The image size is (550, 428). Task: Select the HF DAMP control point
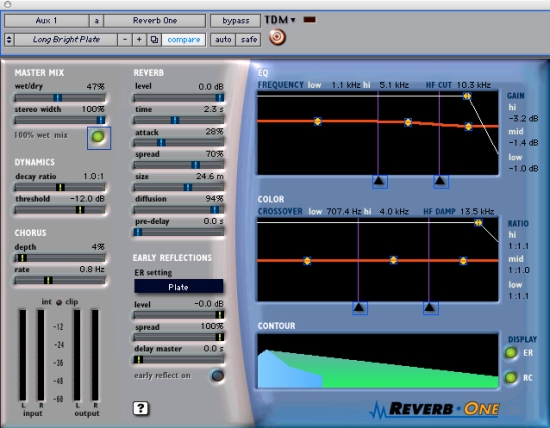478,222
